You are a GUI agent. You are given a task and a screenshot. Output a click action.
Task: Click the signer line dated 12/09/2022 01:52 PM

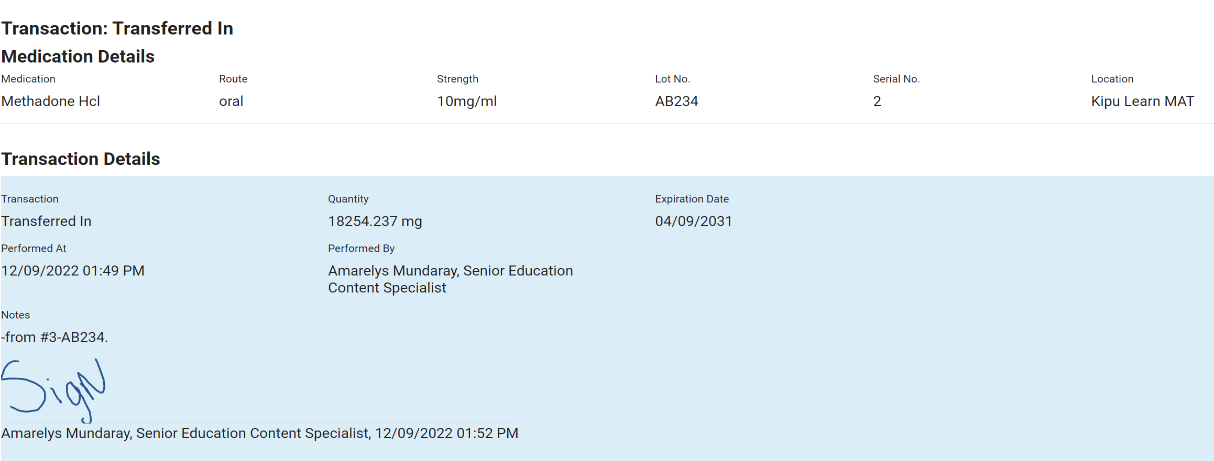260,433
